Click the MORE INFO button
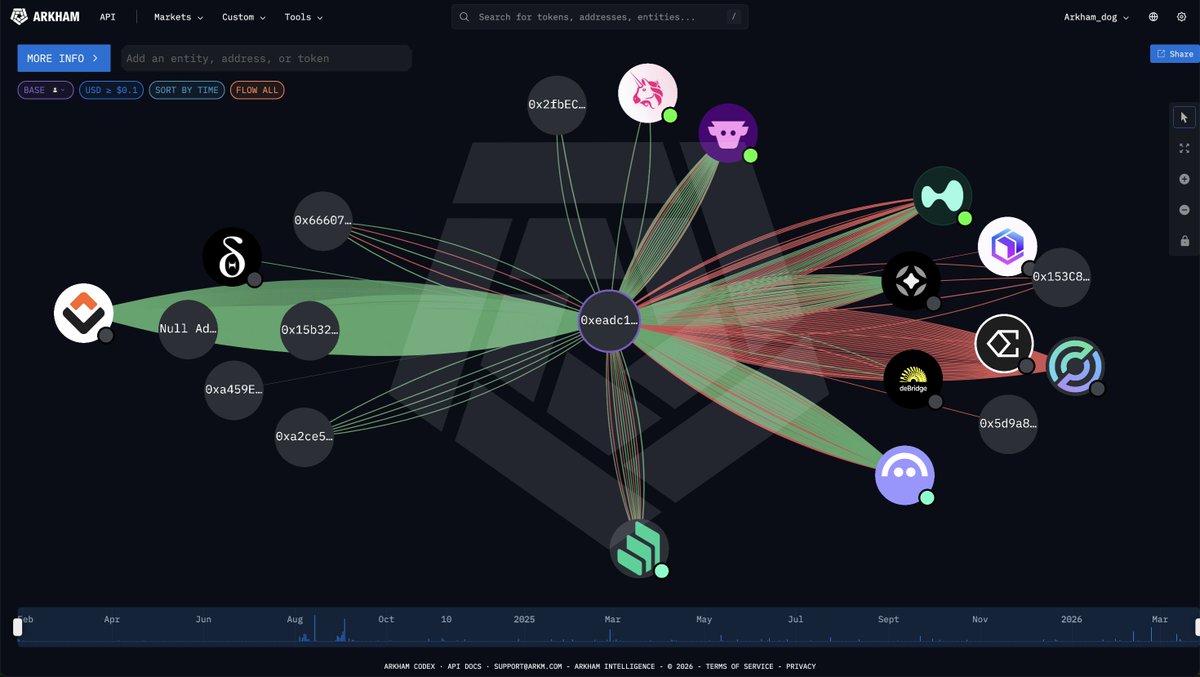This screenshot has width=1200, height=677. point(64,58)
